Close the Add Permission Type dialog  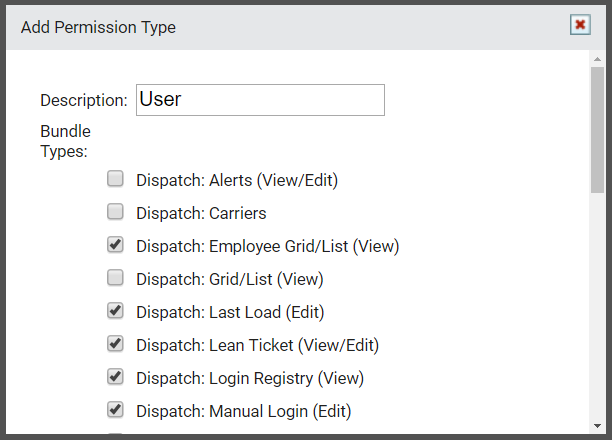tap(580, 25)
